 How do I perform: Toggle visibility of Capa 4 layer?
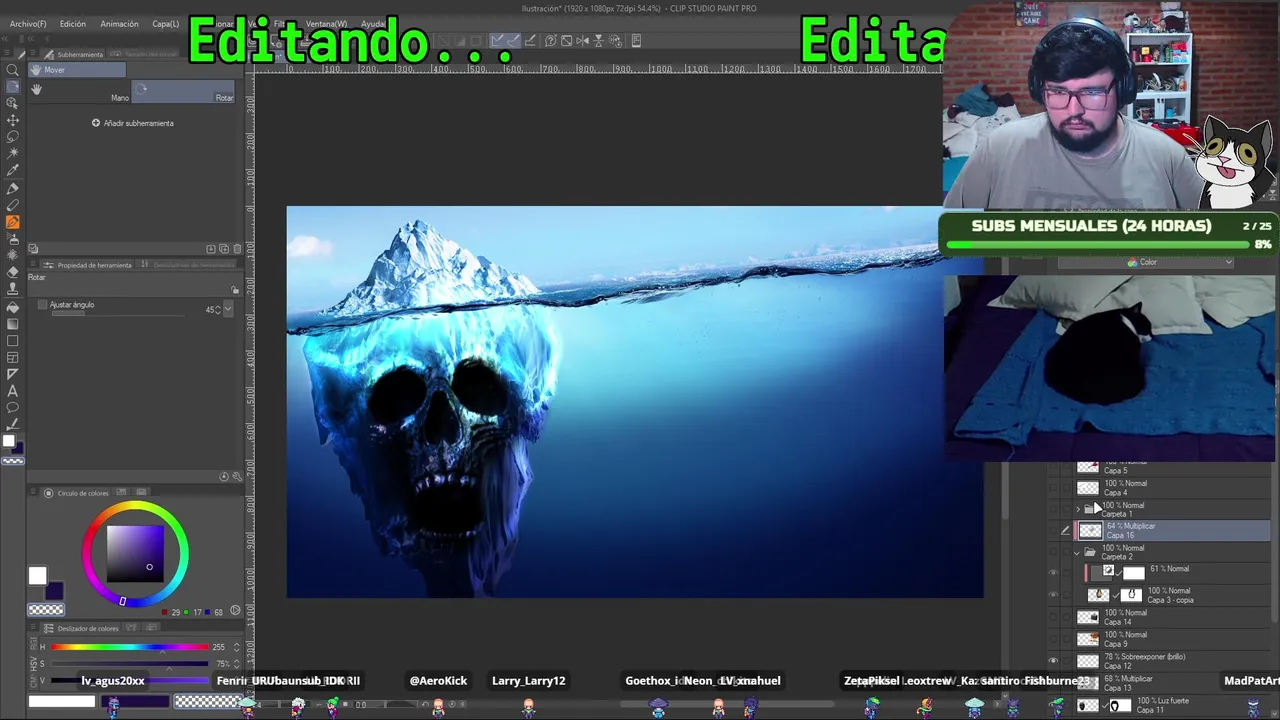pyautogui.click(x=1052, y=488)
